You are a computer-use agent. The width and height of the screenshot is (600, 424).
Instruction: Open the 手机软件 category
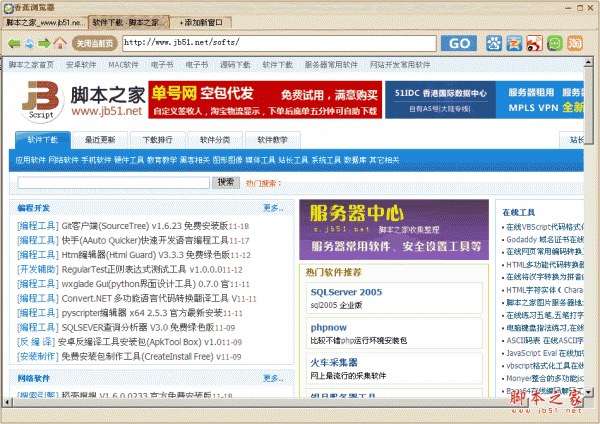pyautogui.click(x=96, y=160)
